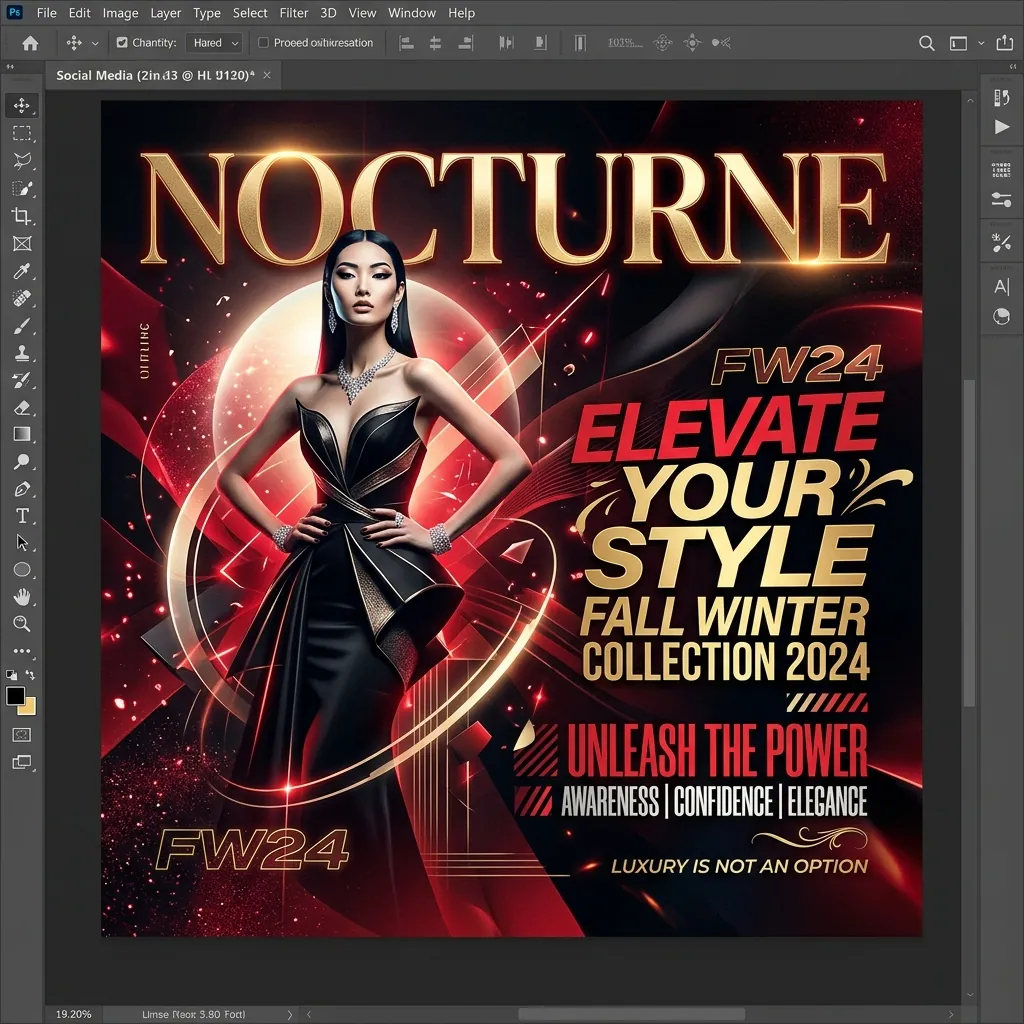Viewport: 1024px width, 1024px height.
Task: Expand the workspace switcher dropdown arrow
Action: (x=981, y=43)
